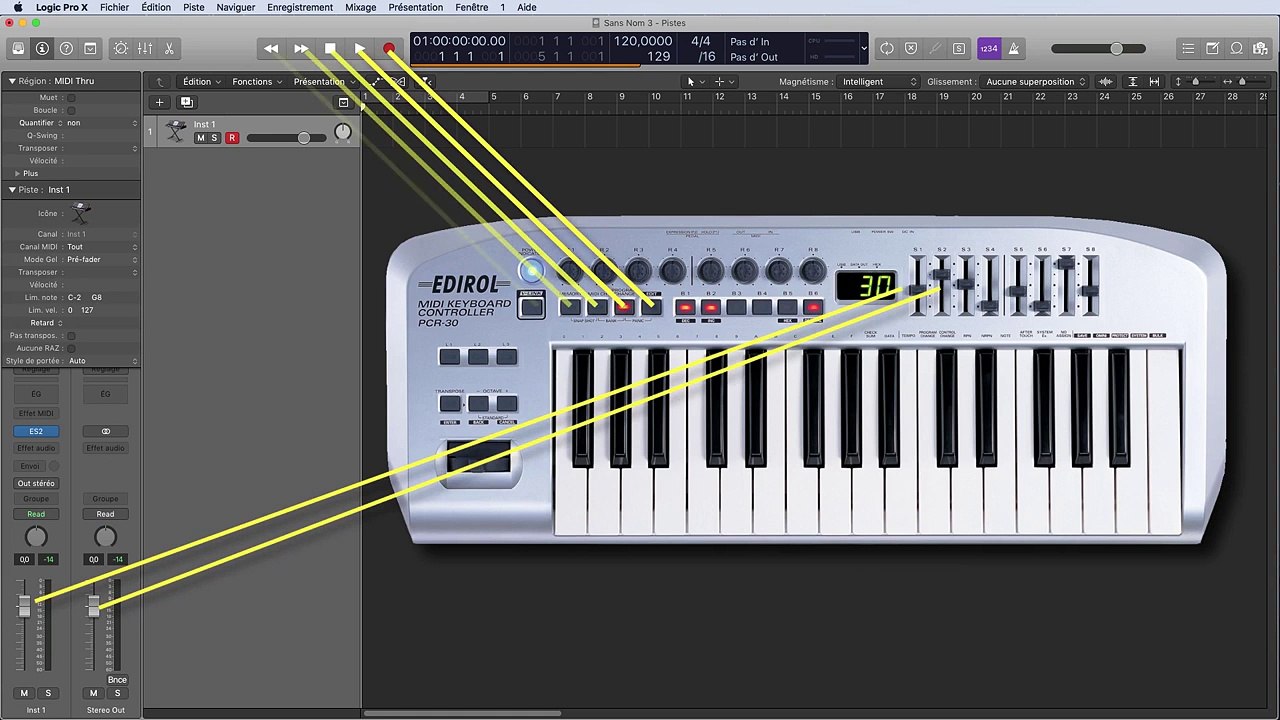The height and width of the screenshot is (720, 1280).
Task: Click the Fast Forward transport button
Action: pyautogui.click(x=300, y=48)
